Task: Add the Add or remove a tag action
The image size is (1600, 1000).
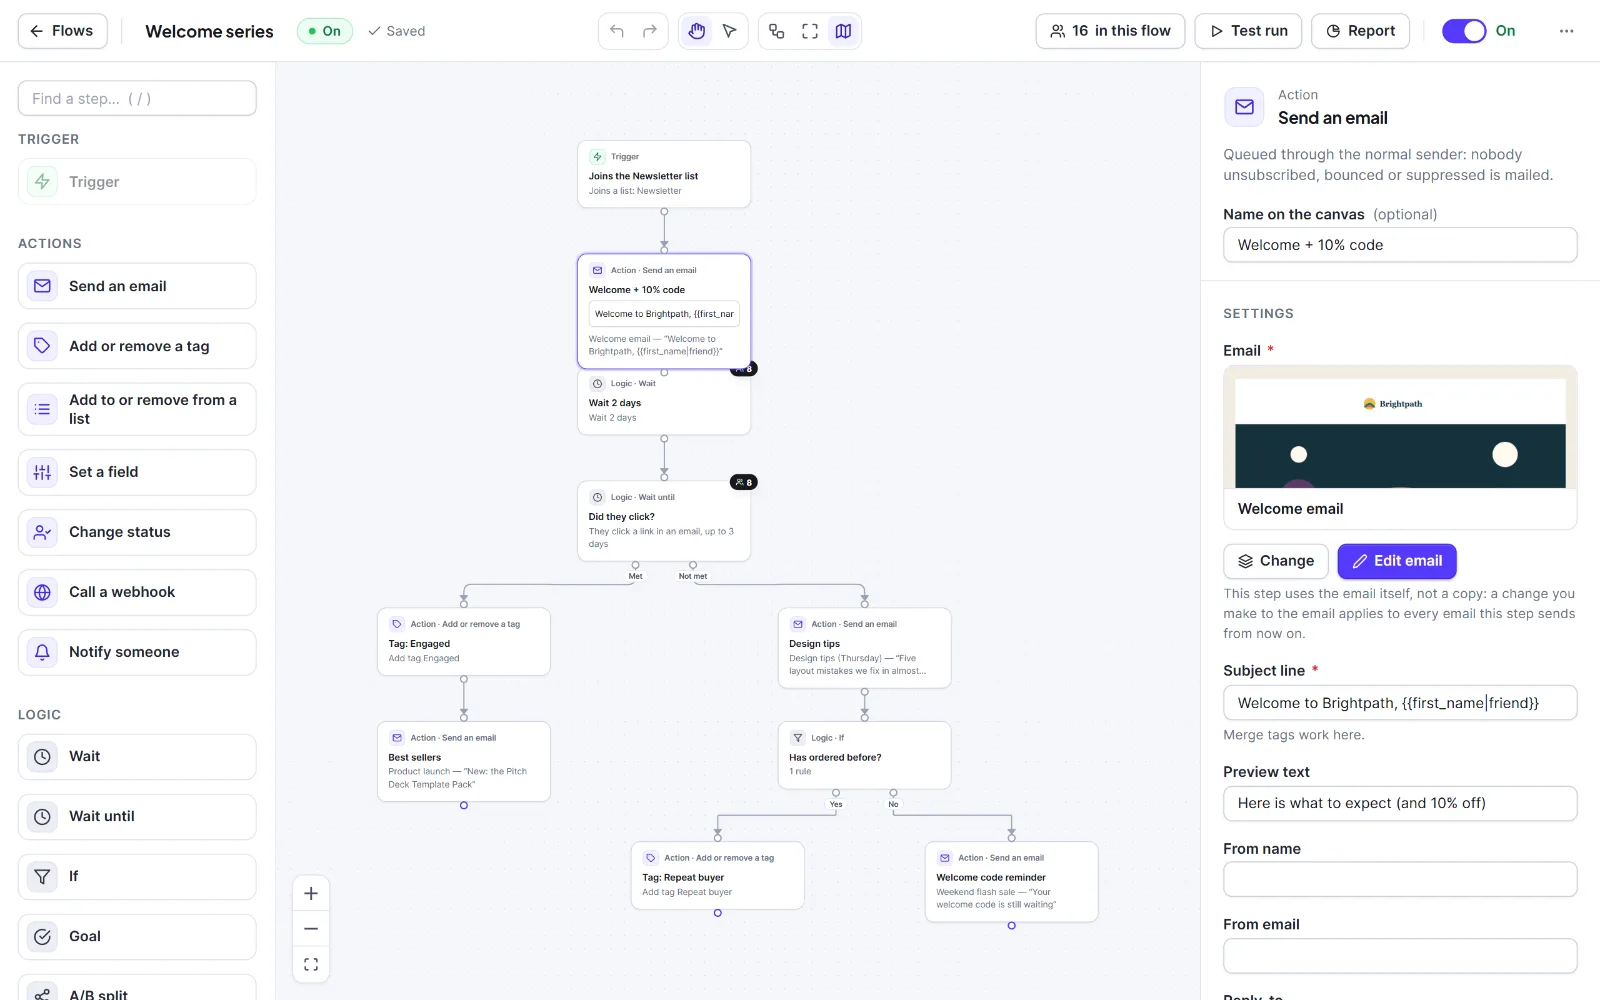Action: [x=137, y=346]
